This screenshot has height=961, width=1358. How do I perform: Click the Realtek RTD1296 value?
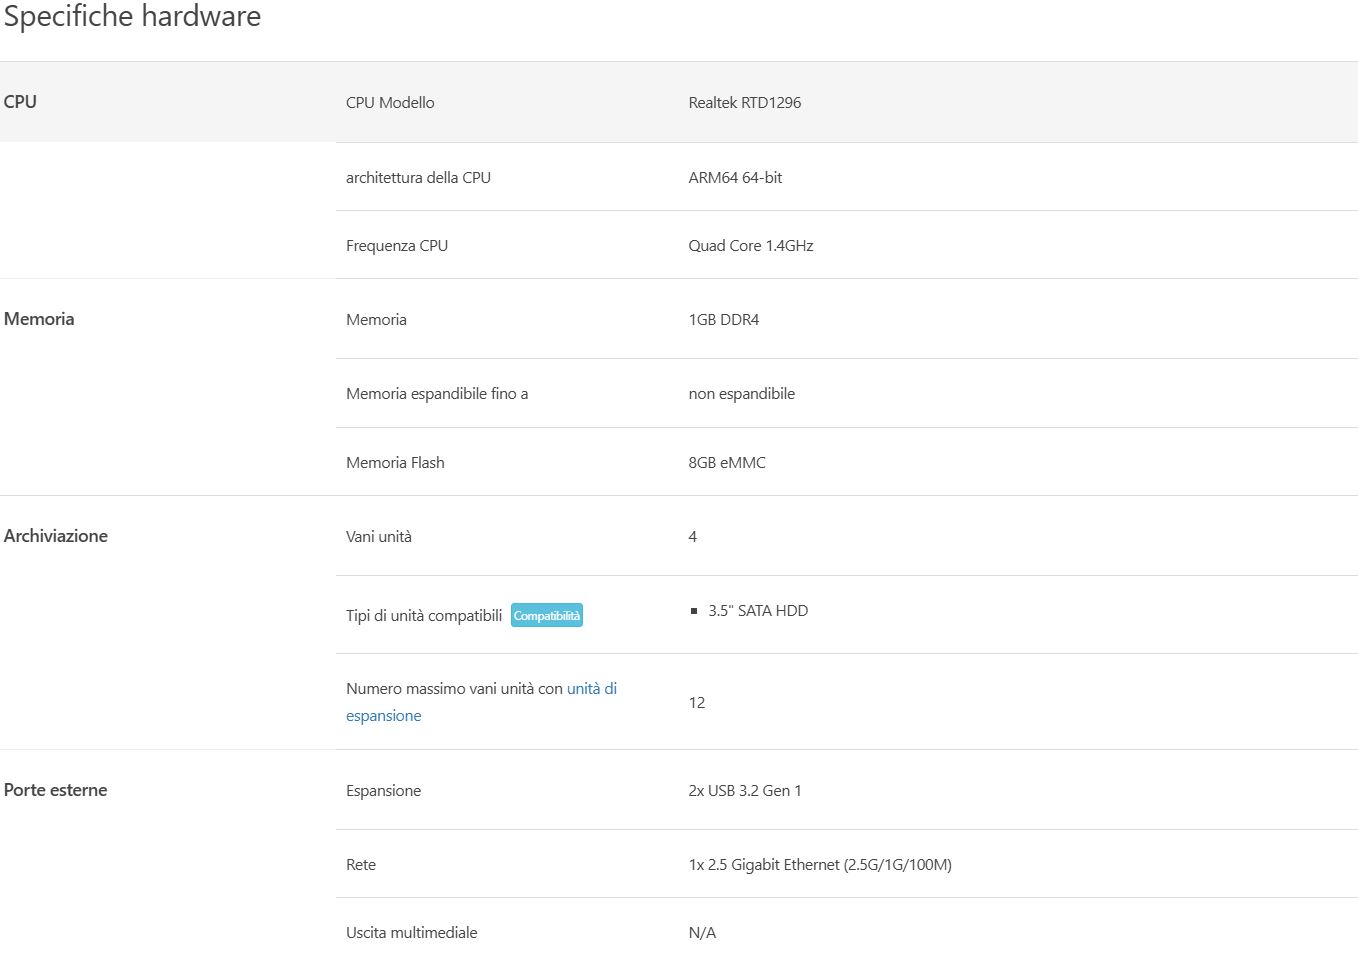(744, 103)
